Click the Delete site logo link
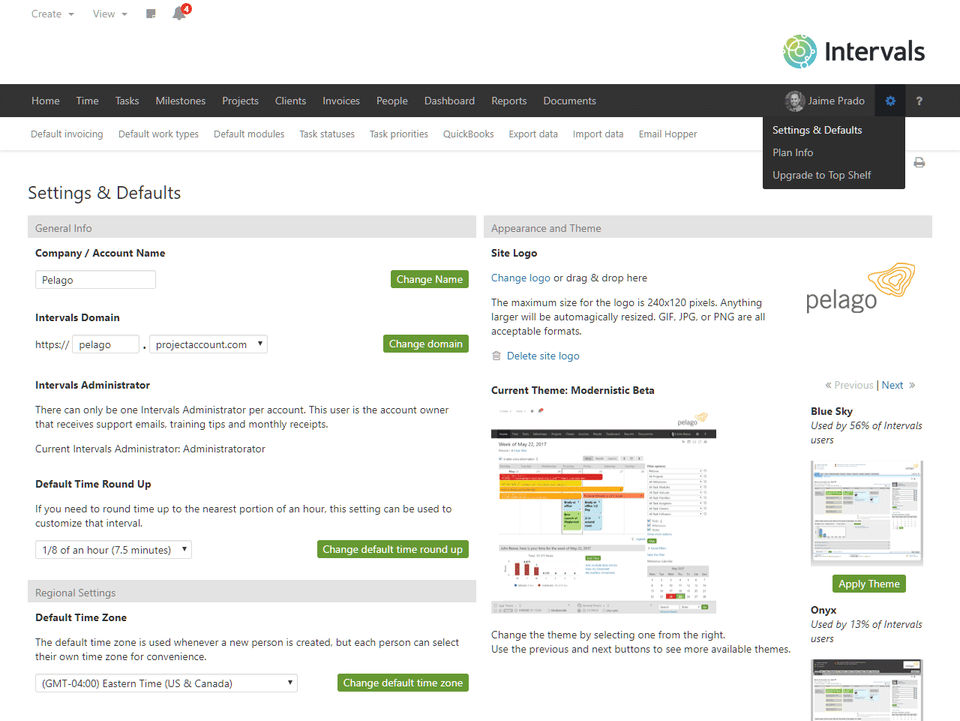This screenshot has height=721, width=960. click(x=543, y=356)
